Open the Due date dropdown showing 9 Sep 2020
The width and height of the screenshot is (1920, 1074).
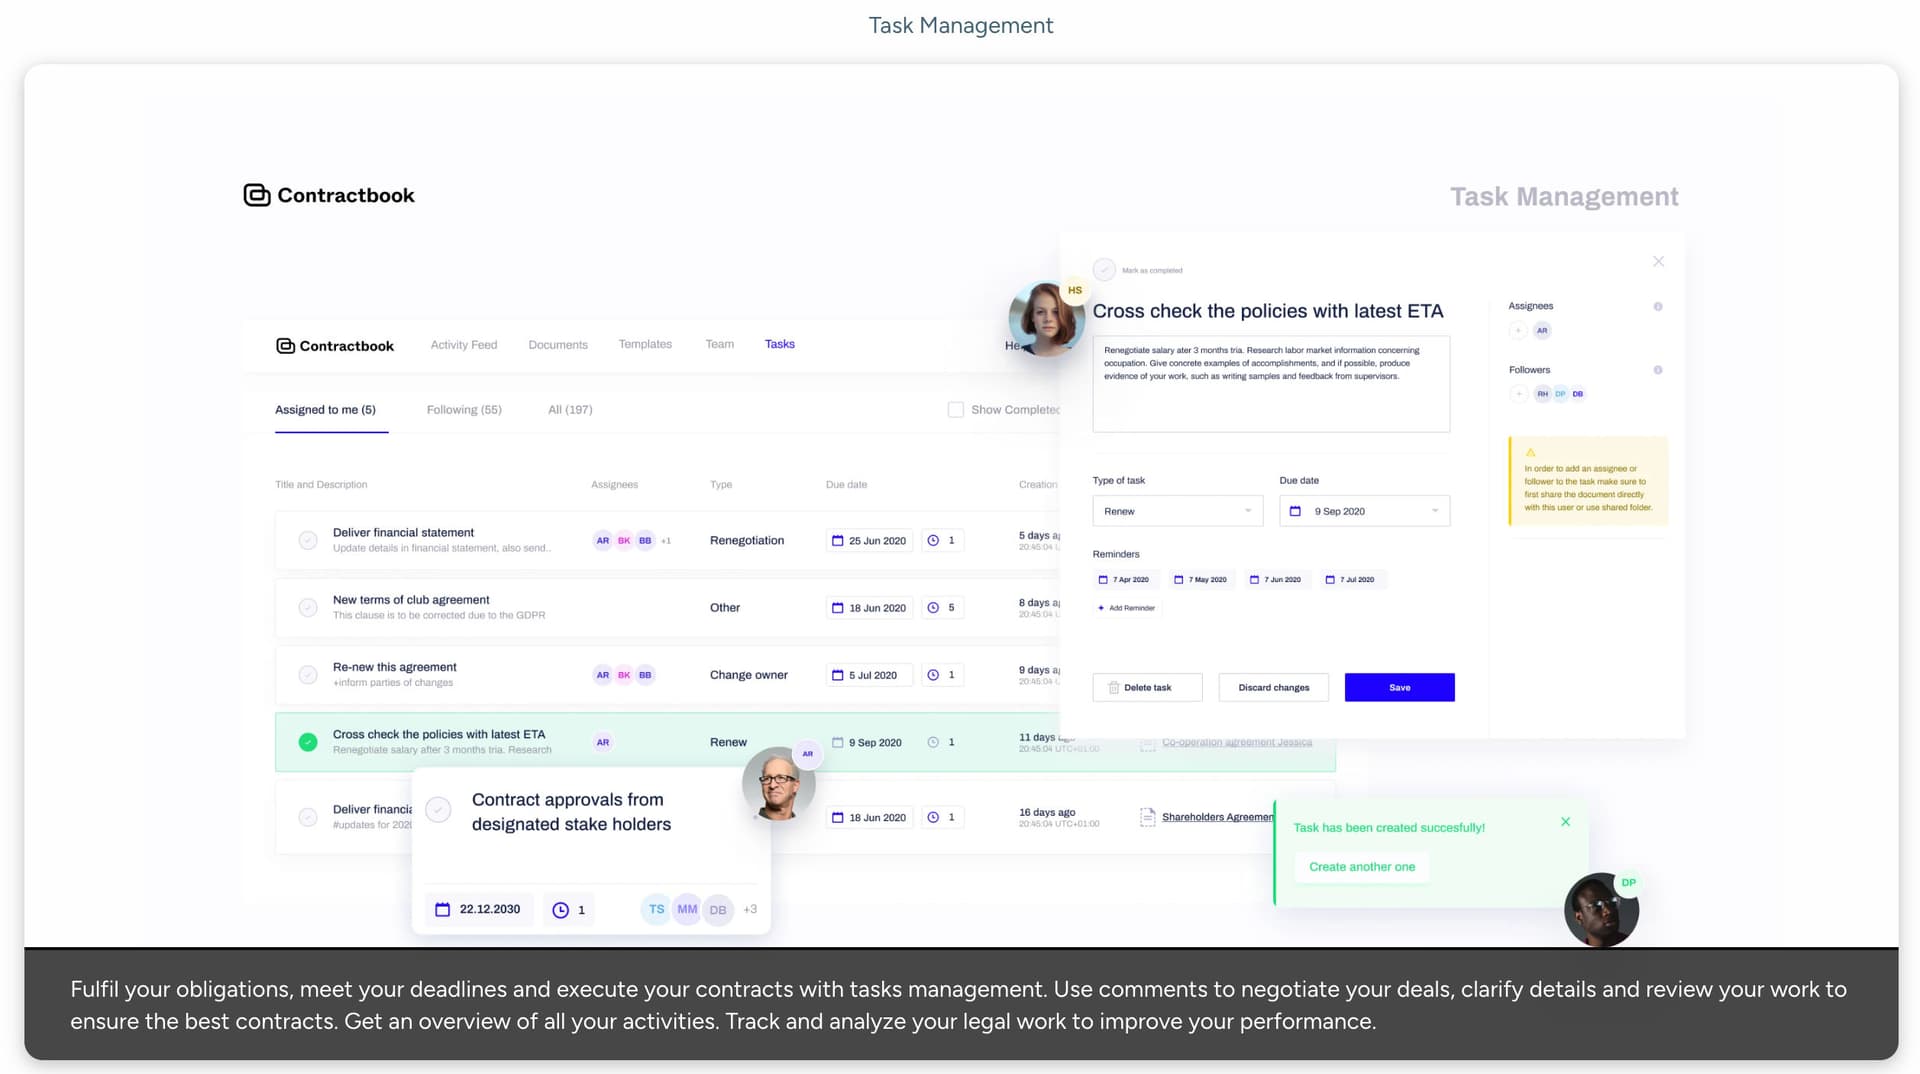tap(1364, 511)
